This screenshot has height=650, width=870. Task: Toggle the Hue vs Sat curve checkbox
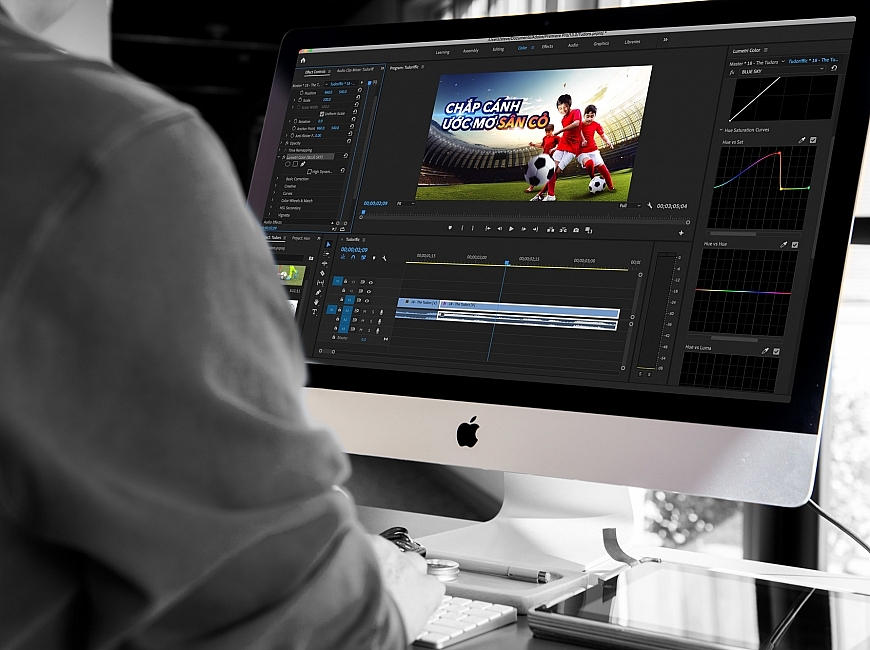click(x=813, y=140)
